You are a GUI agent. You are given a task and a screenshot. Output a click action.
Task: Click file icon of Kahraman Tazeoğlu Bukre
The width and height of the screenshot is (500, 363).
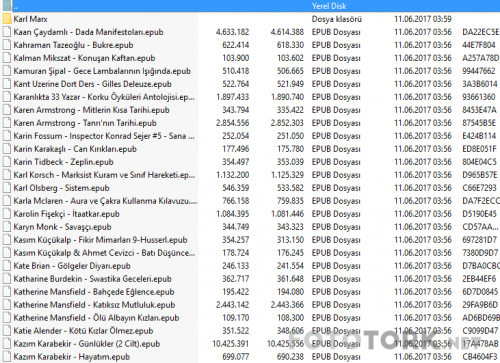pyautogui.click(x=7, y=45)
